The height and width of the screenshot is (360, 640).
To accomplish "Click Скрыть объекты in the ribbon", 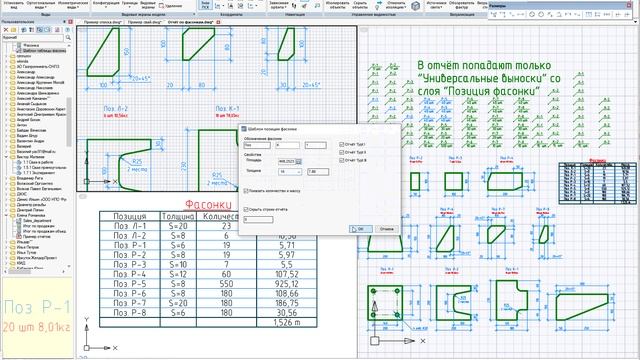I will 360,4.
